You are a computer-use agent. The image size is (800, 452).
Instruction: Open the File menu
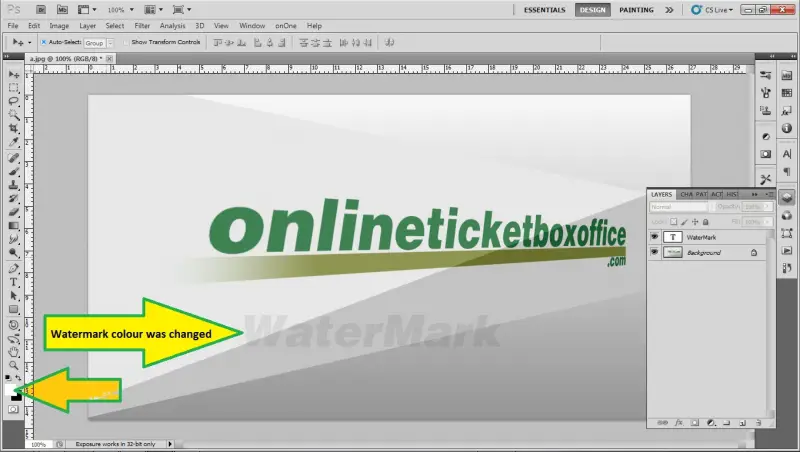(13, 26)
